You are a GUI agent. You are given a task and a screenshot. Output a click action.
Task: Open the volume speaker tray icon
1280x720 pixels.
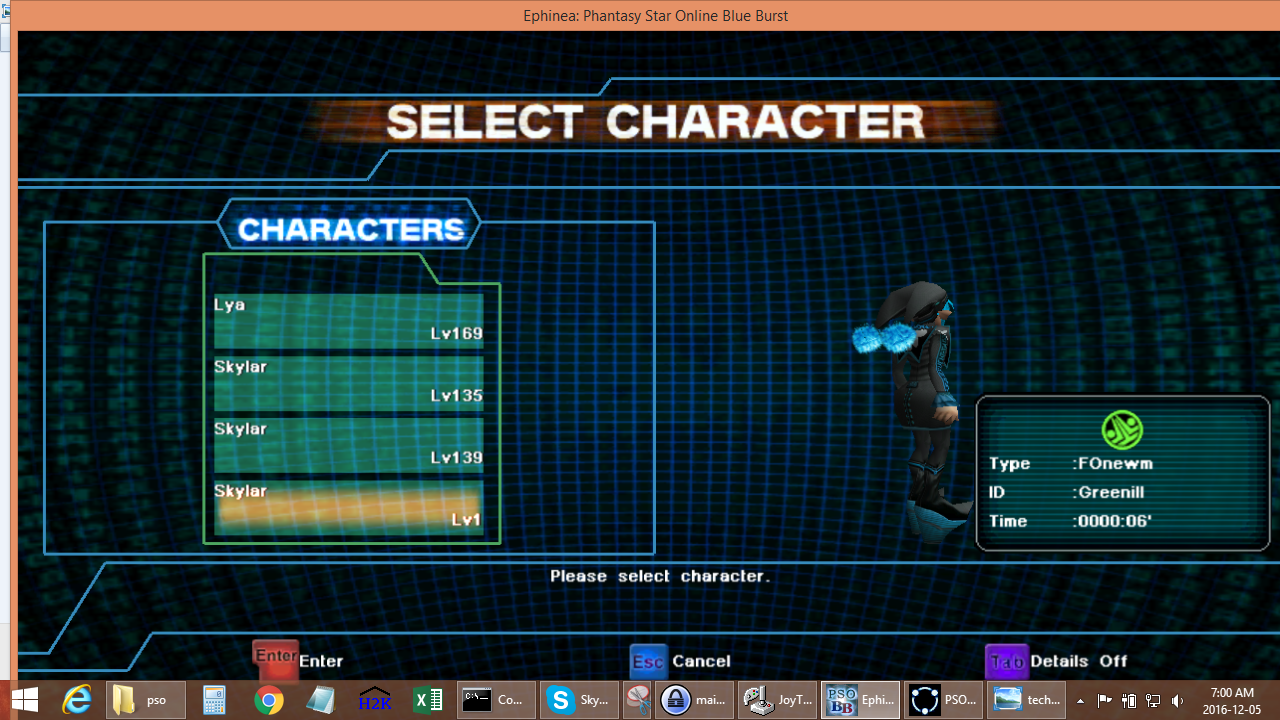pos(1177,701)
